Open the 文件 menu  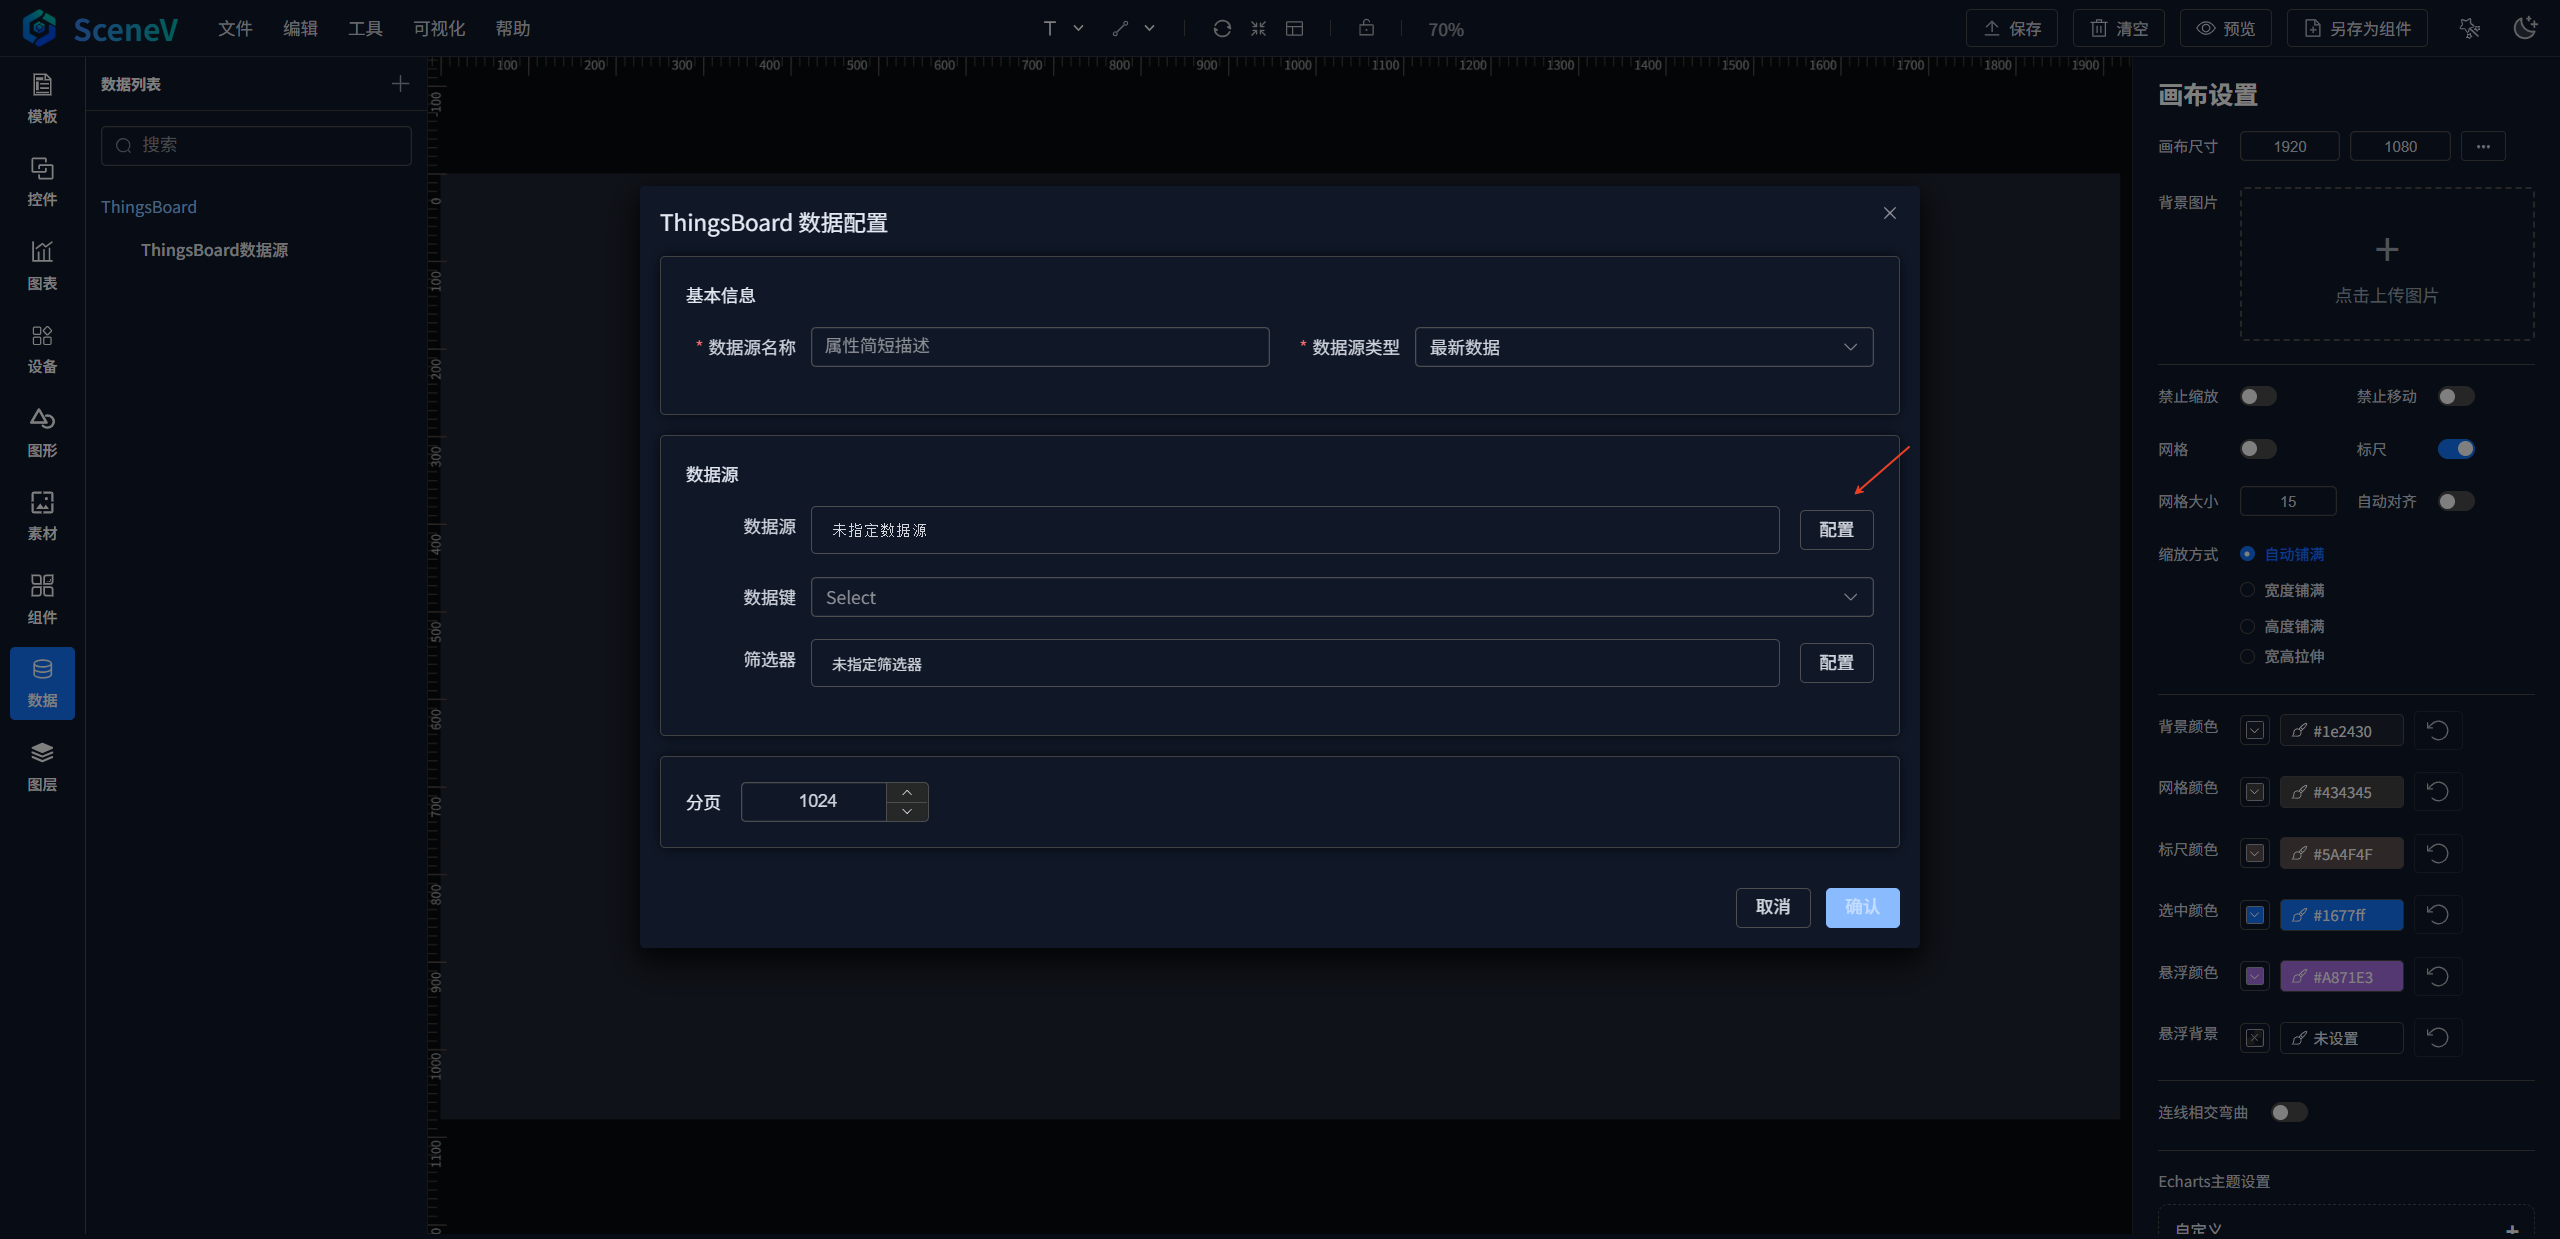point(235,28)
